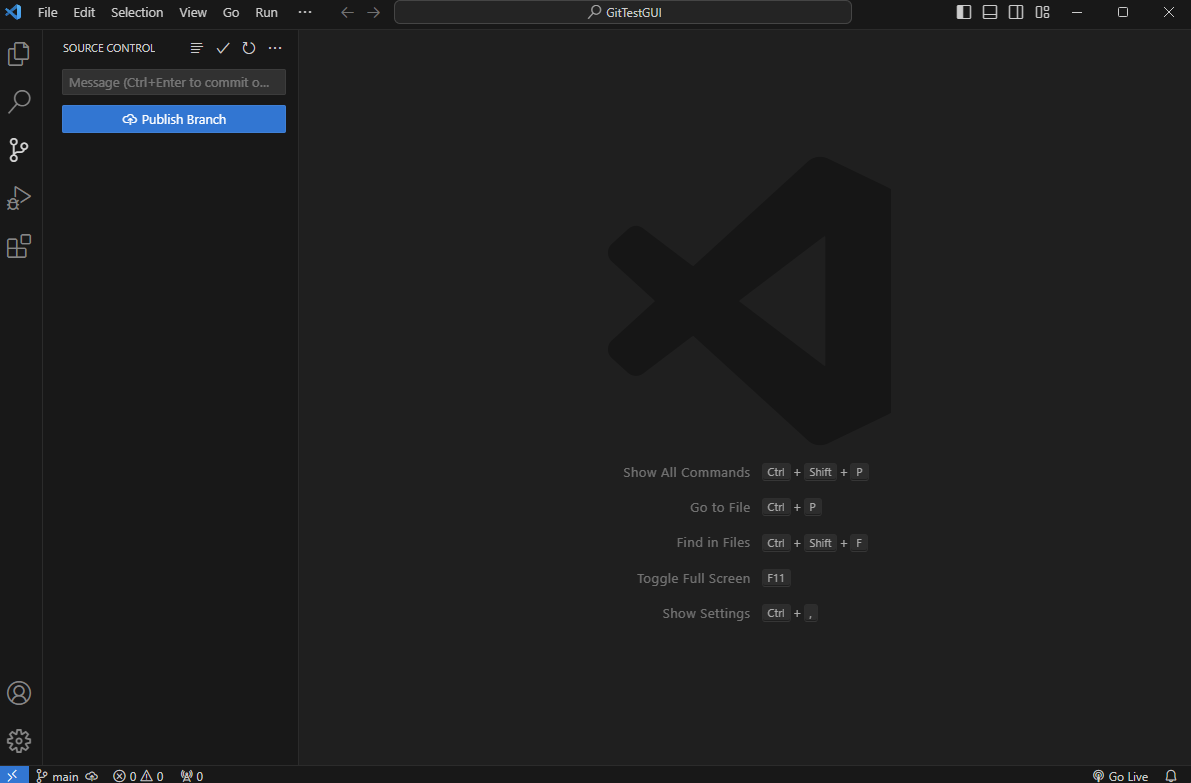Open the View menu
Image resolution: width=1191 pixels, height=783 pixels.
(x=193, y=12)
